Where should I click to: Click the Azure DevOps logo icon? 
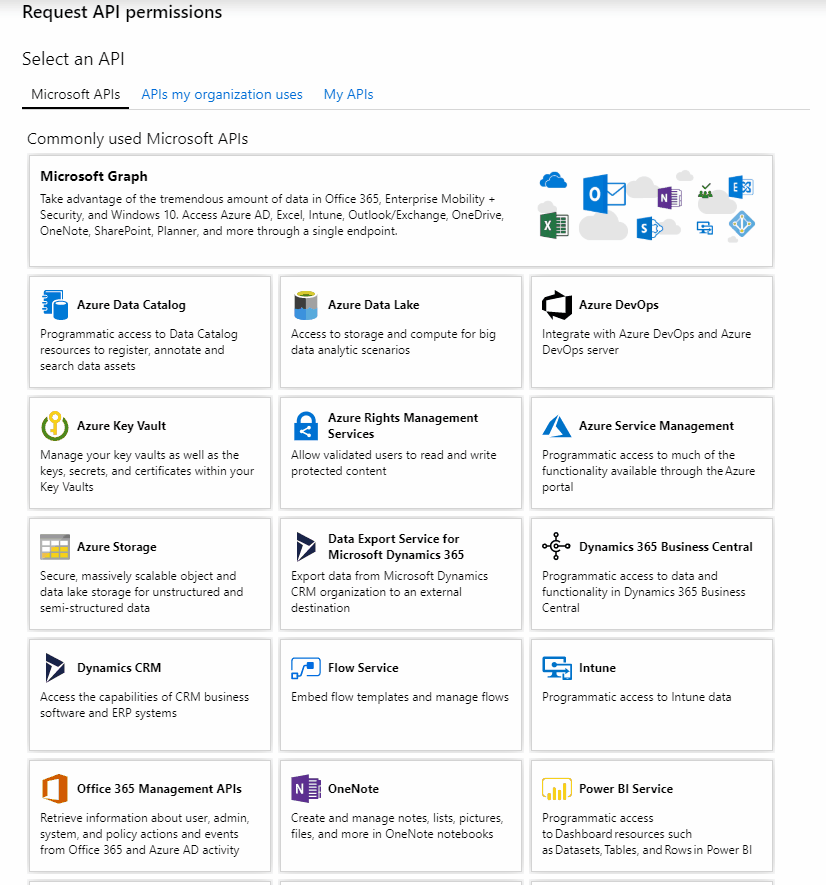pyautogui.click(x=557, y=305)
